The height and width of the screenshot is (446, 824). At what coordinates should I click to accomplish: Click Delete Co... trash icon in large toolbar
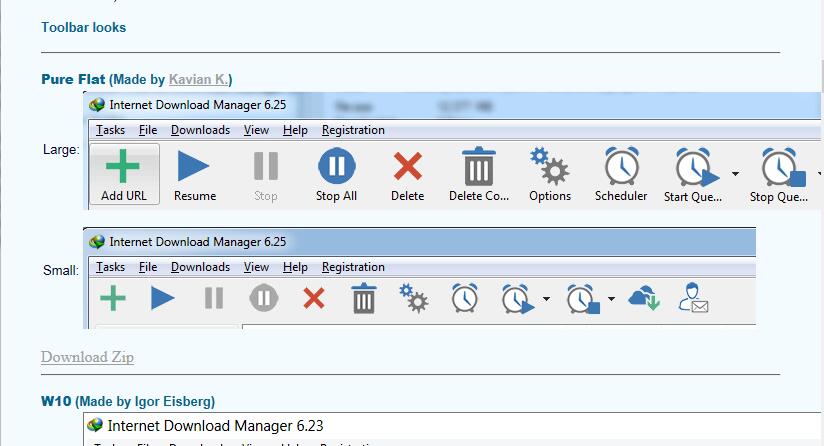[479, 166]
